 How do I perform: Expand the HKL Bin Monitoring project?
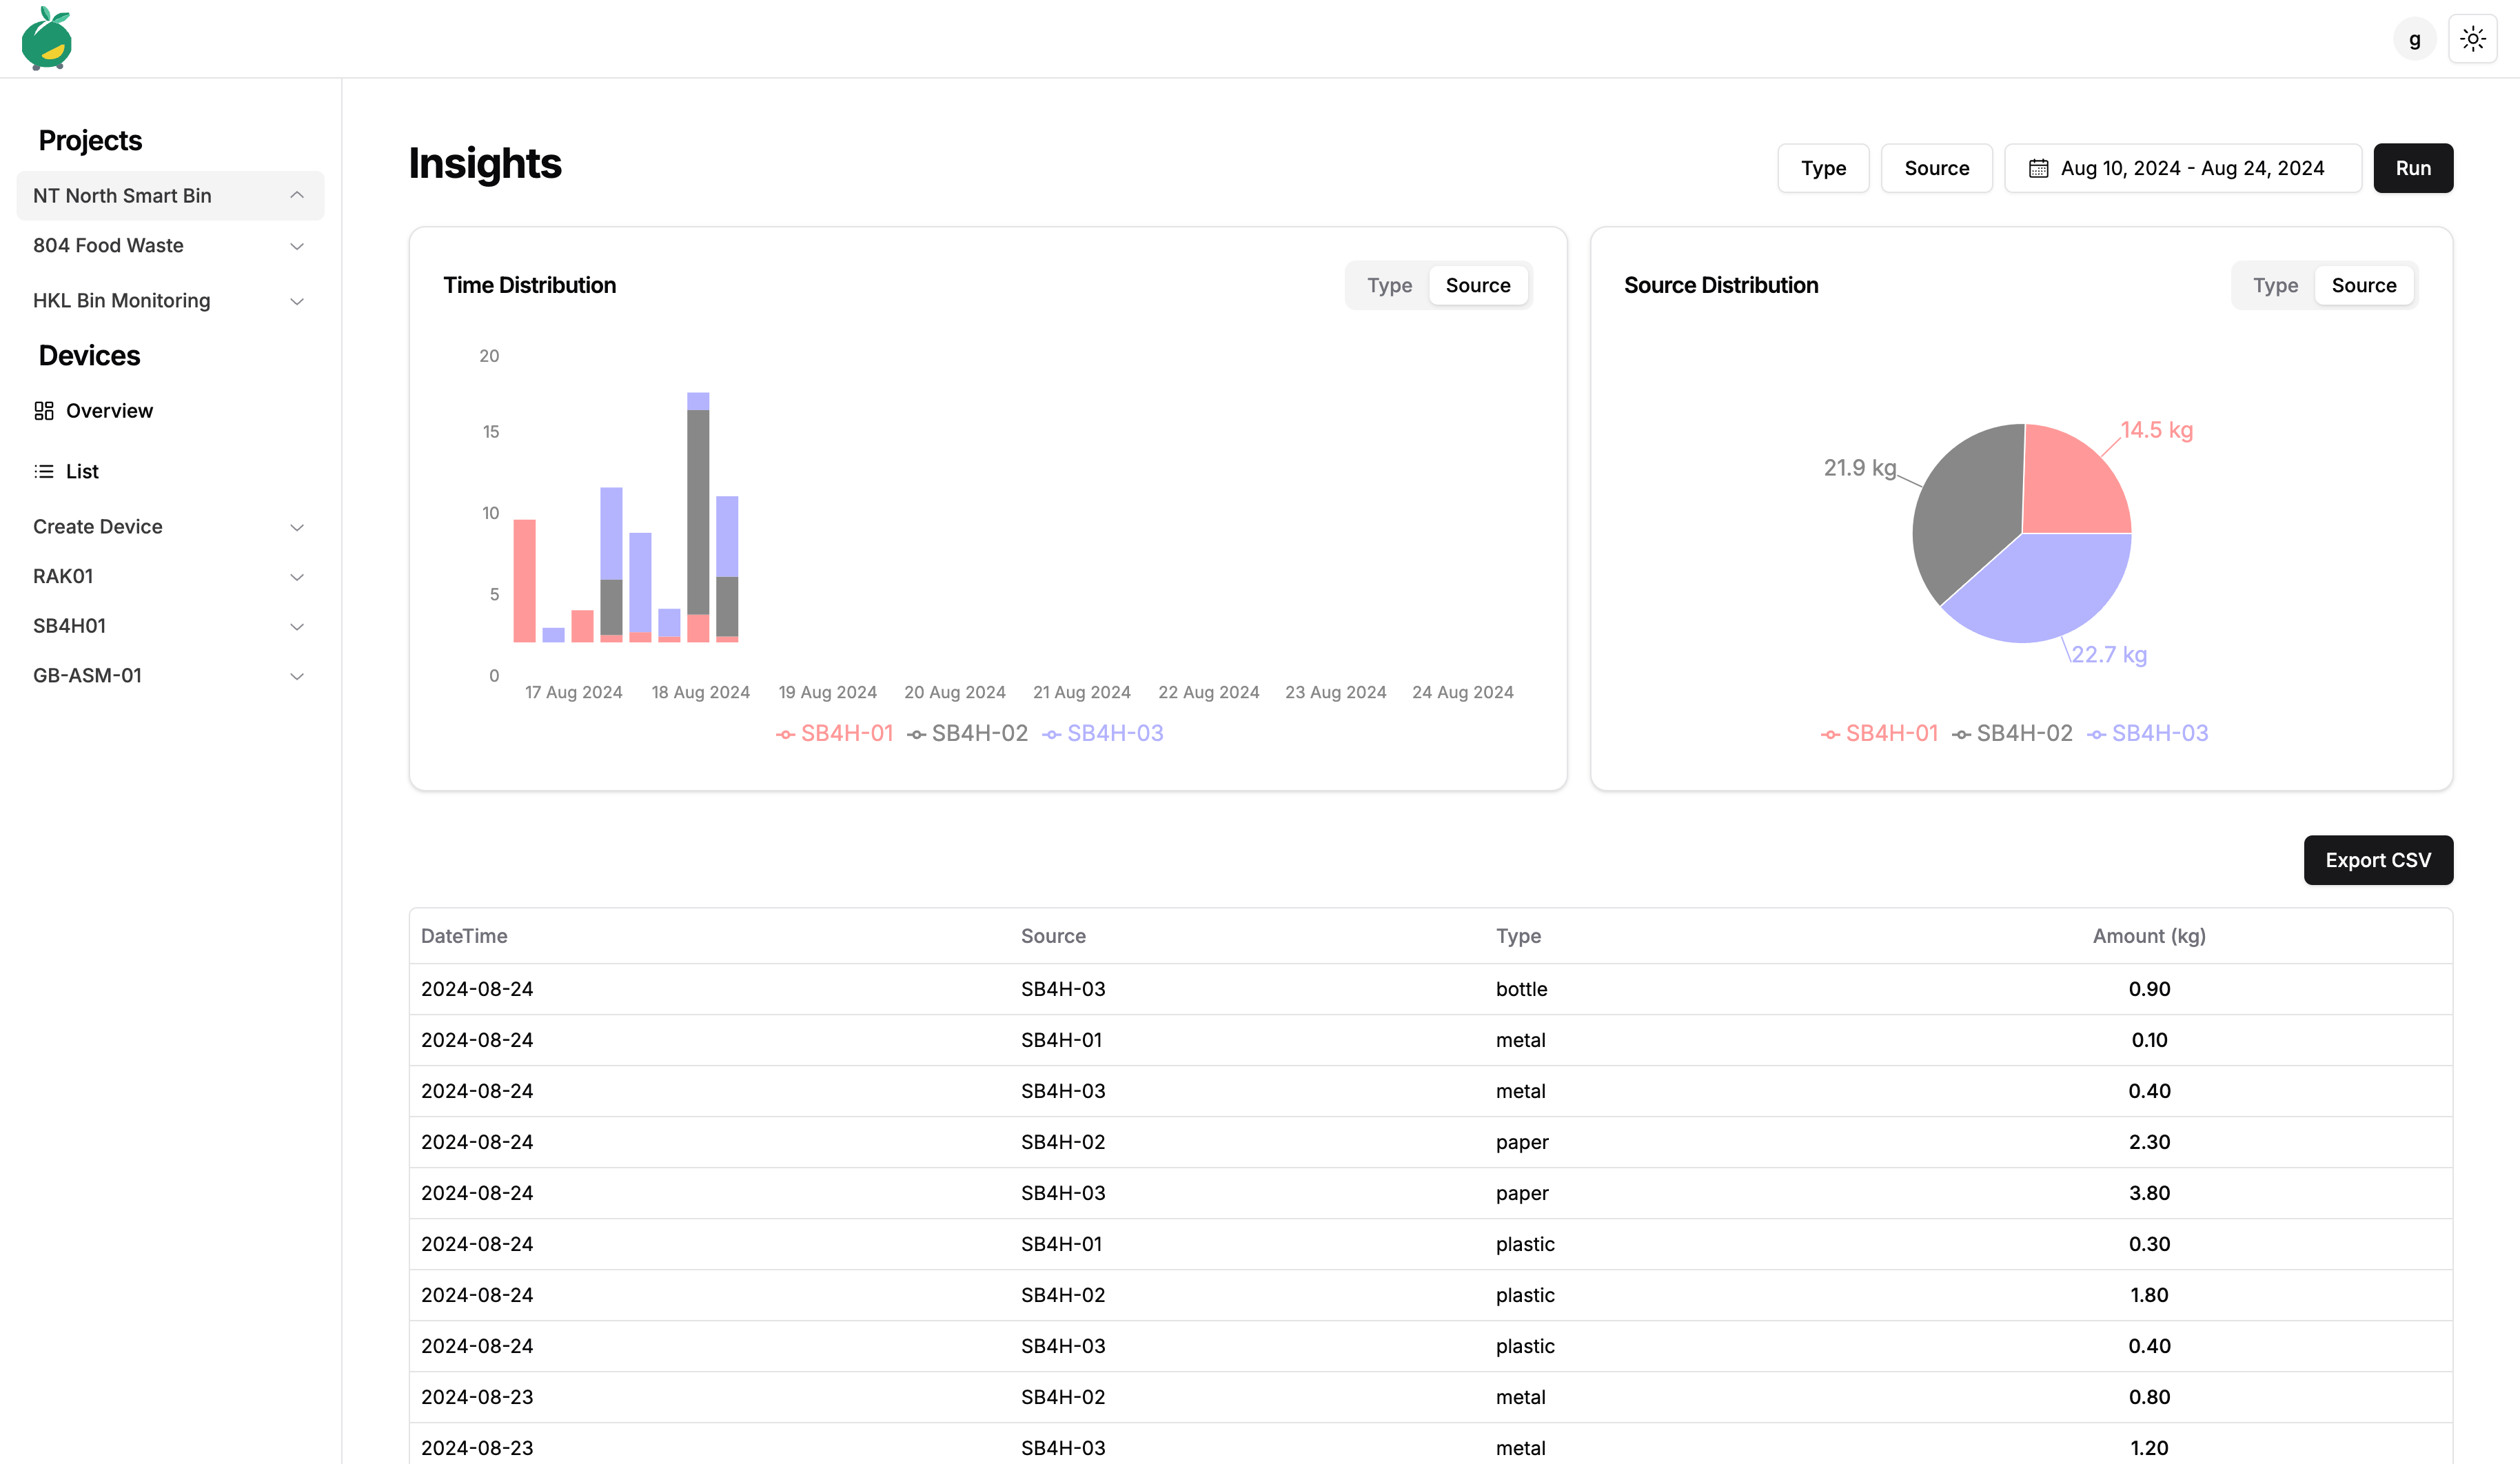[170, 300]
